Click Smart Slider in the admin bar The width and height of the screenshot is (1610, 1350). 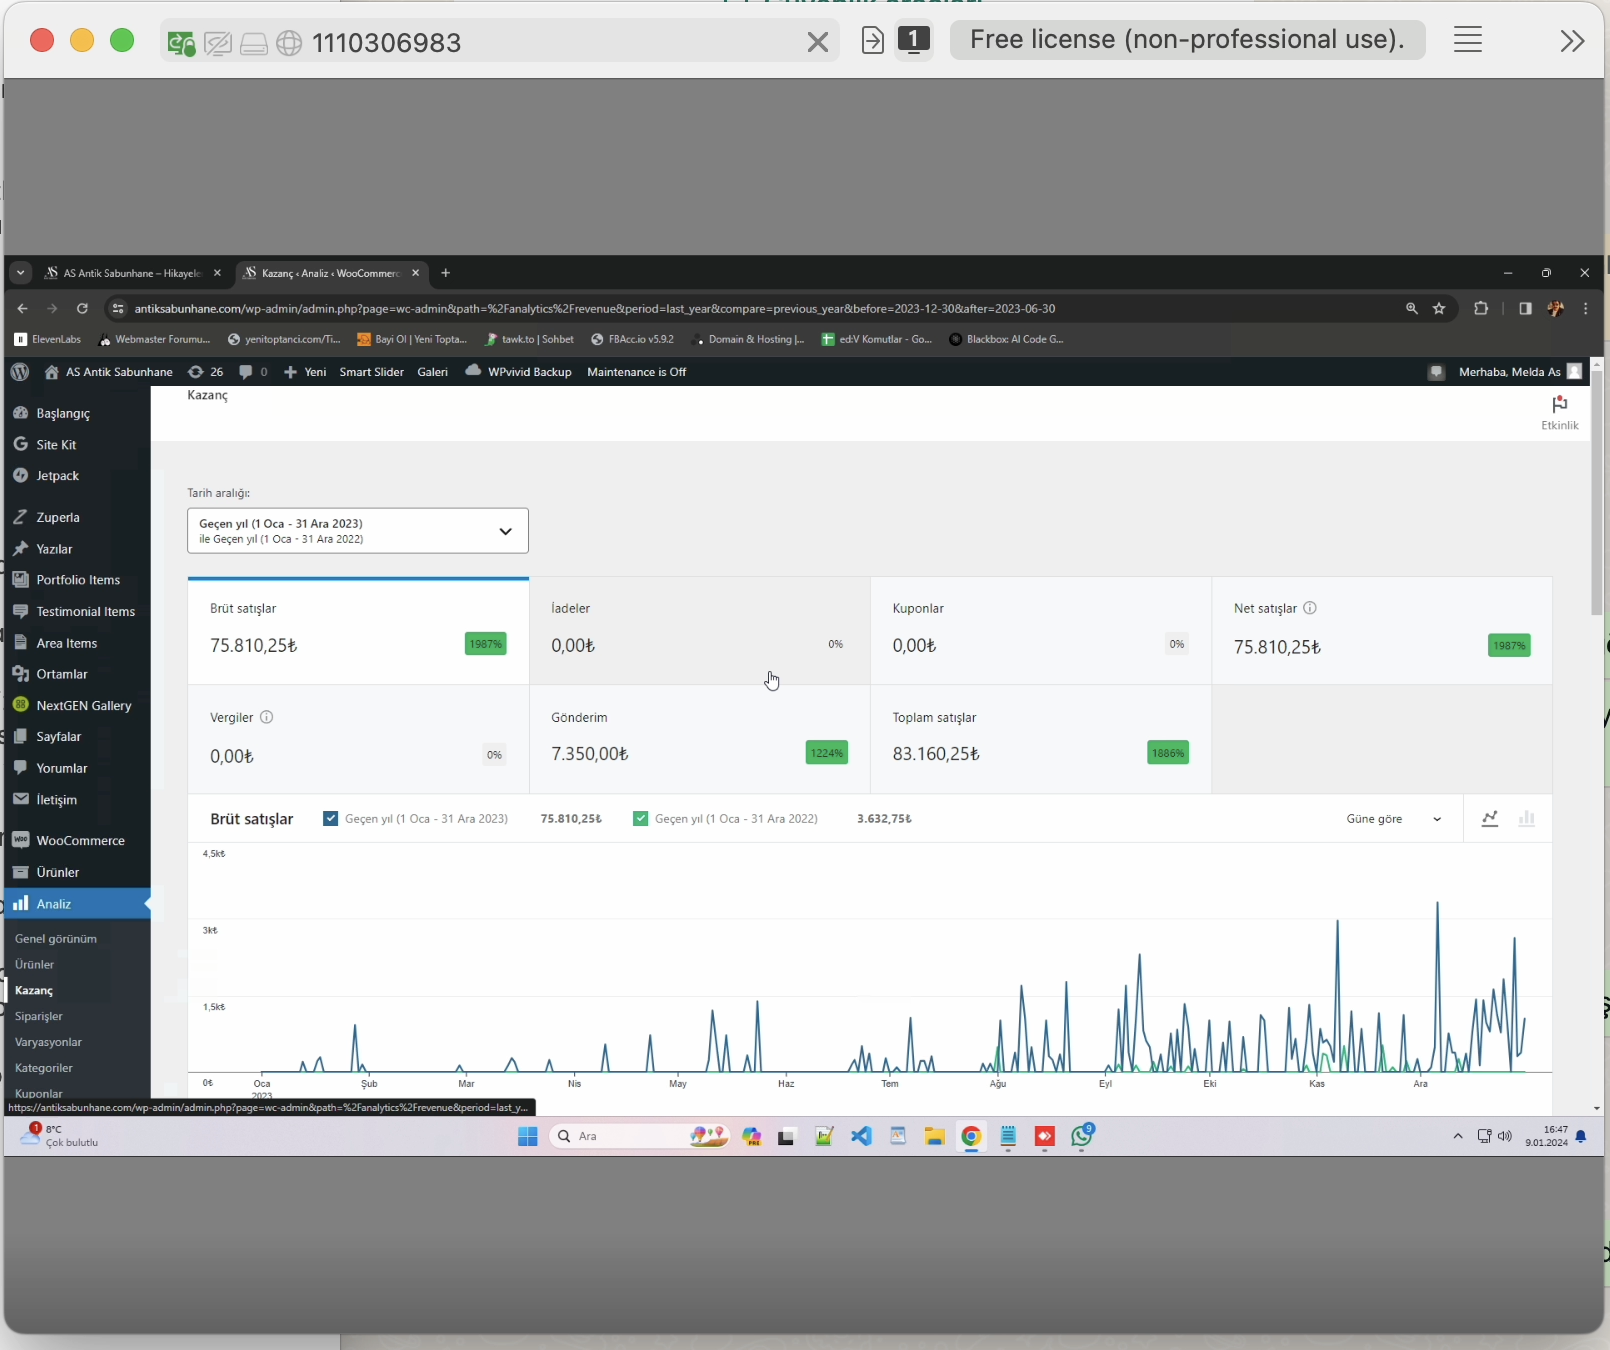pyautogui.click(x=371, y=372)
